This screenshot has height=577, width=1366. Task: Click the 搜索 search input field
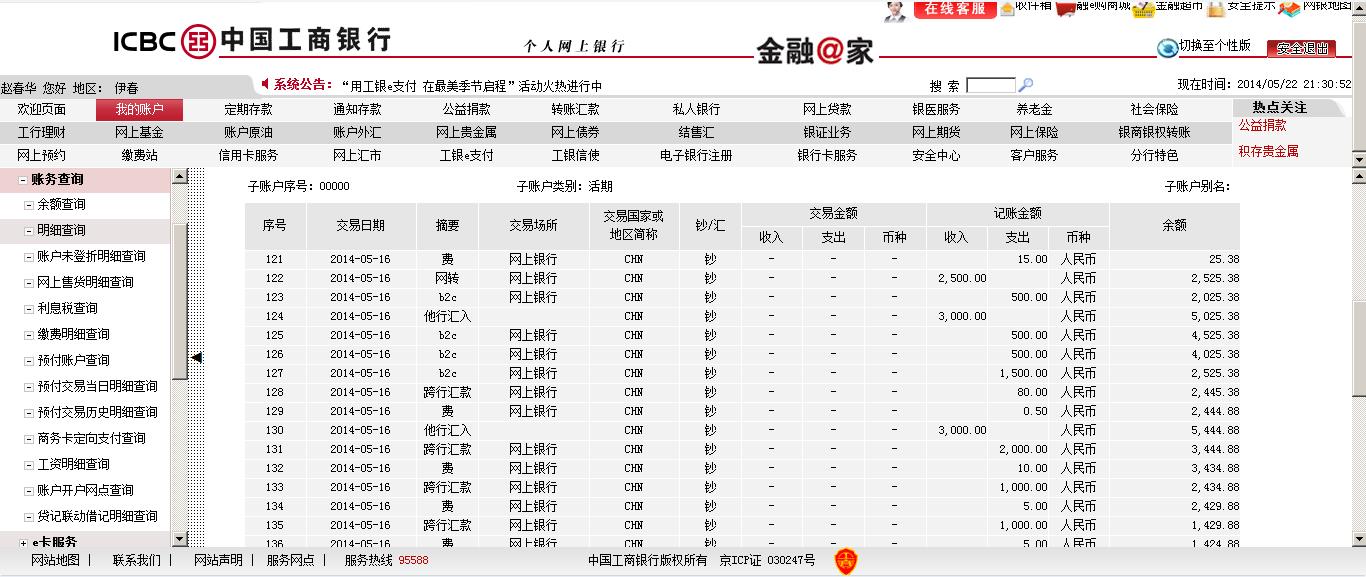[x=990, y=86]
